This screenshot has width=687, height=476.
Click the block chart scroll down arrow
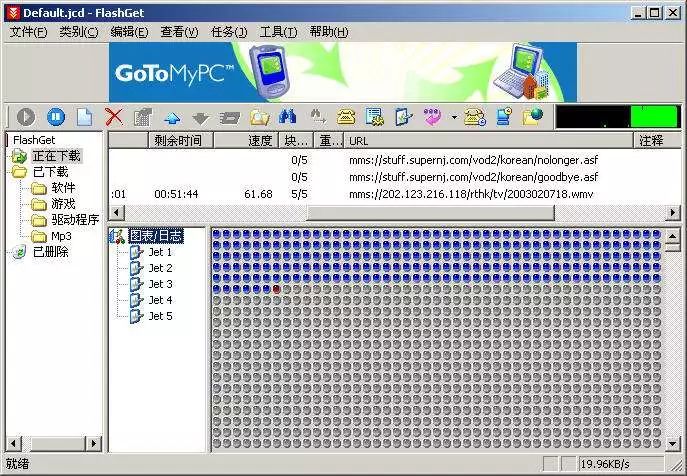click(673, 444)
